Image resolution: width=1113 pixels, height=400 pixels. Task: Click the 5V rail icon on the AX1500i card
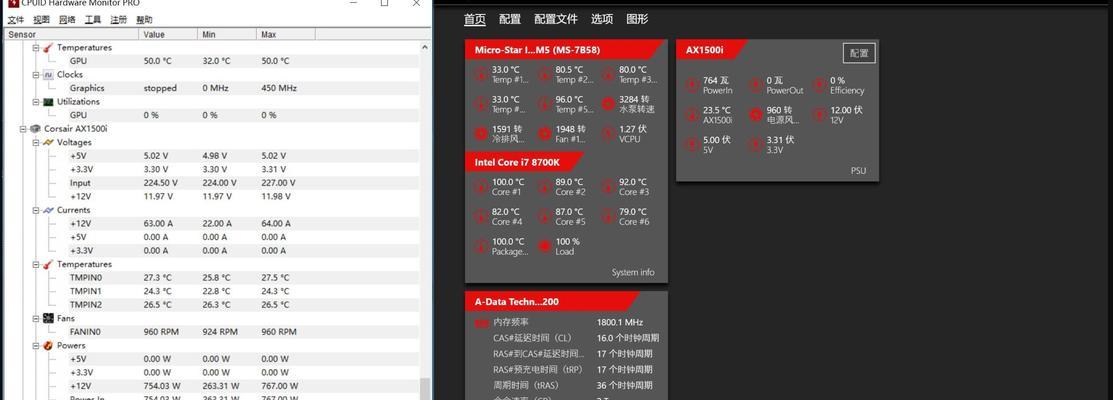tap(692, 145)
